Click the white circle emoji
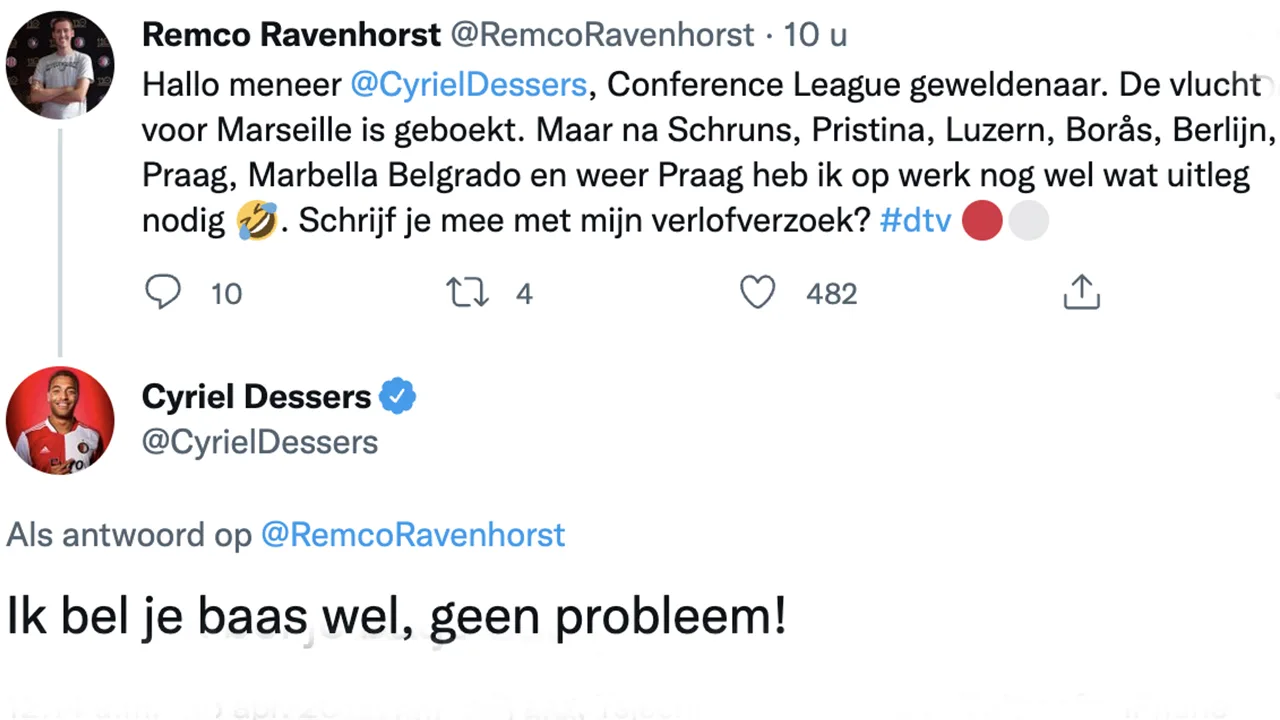1280x720 pixels. pyautogui.click(x=1028, y=221)
